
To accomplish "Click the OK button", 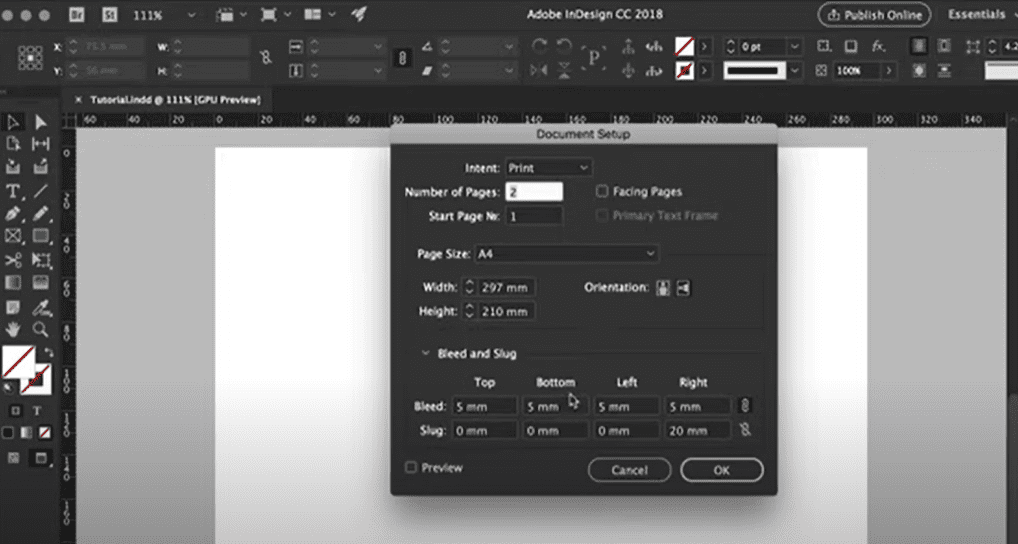I will (x=721, y=470).
